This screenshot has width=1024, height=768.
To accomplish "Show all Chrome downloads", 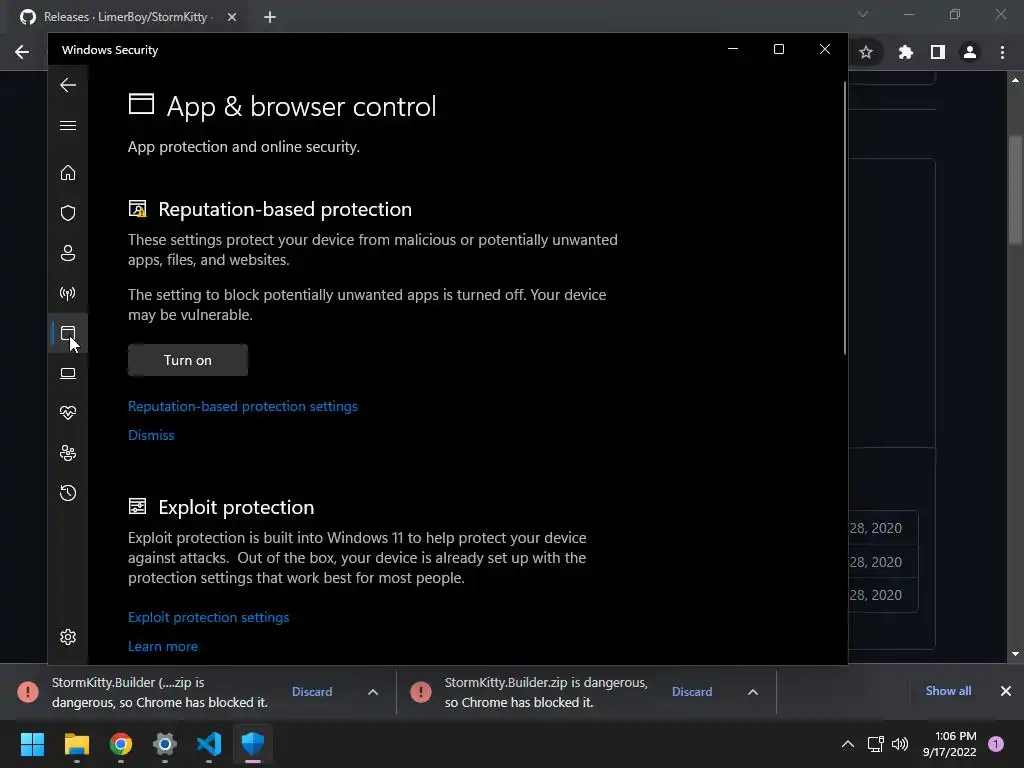I will click(948, 691).
